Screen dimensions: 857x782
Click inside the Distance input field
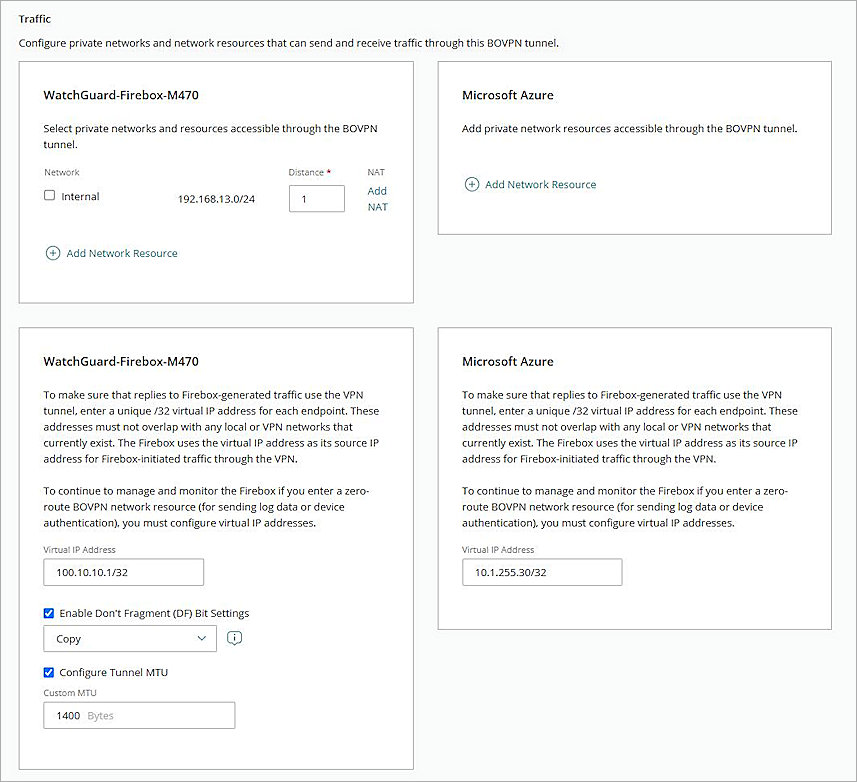(317, 198)
